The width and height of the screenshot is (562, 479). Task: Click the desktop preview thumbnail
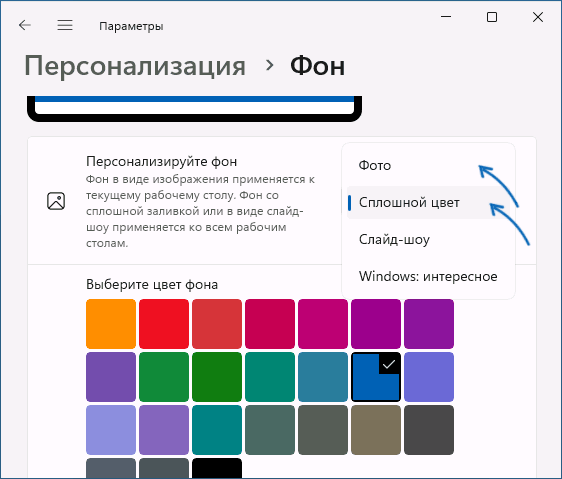point(194,109)
